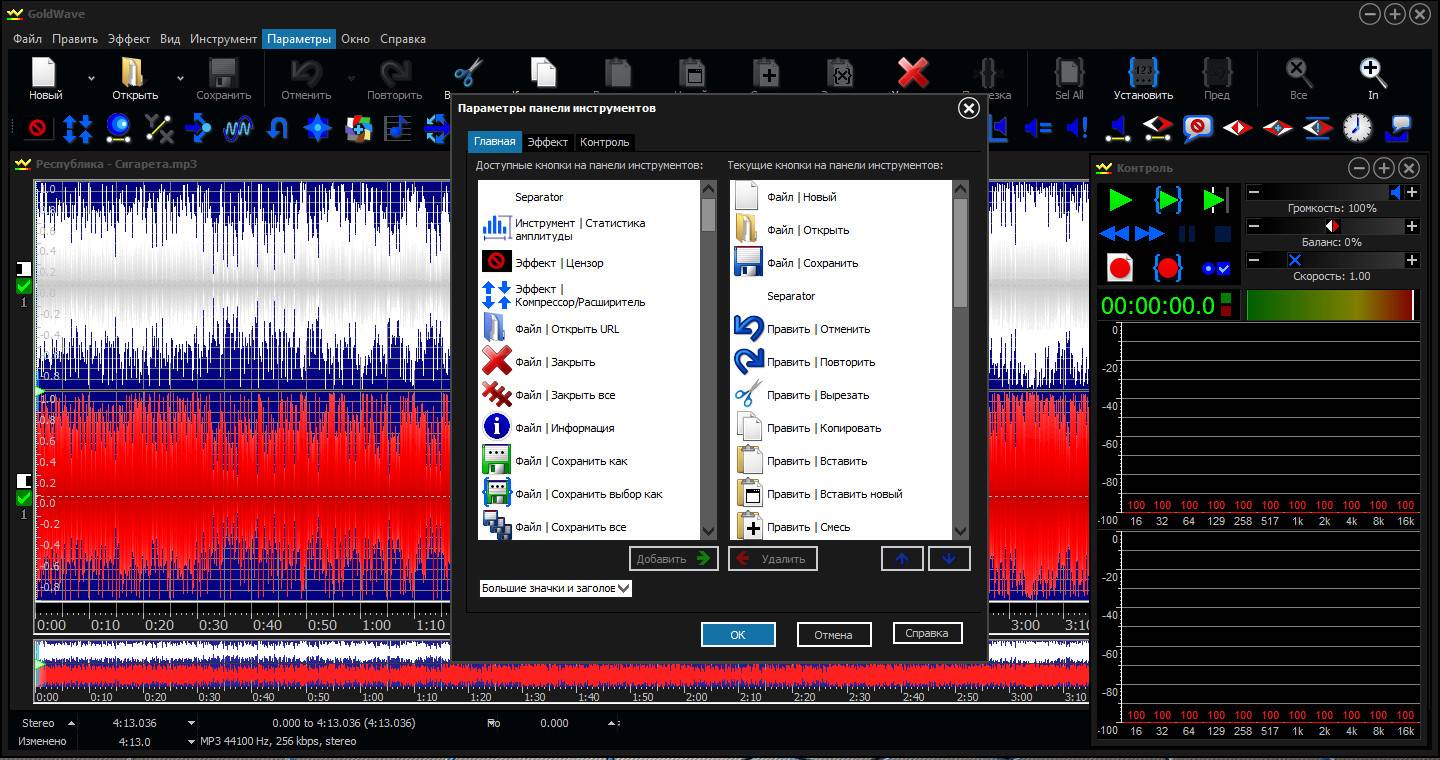Increase volume with plus button beside Громкость
1440x760 pixels.
point(1412,192)
